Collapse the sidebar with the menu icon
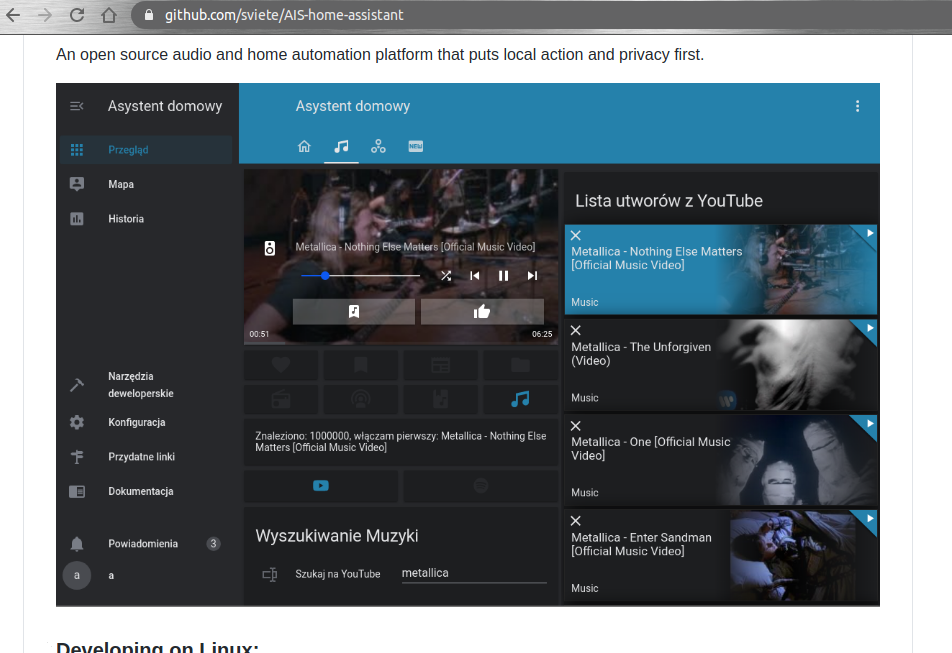The image size is (952, 653). click(x=76, y=106)
